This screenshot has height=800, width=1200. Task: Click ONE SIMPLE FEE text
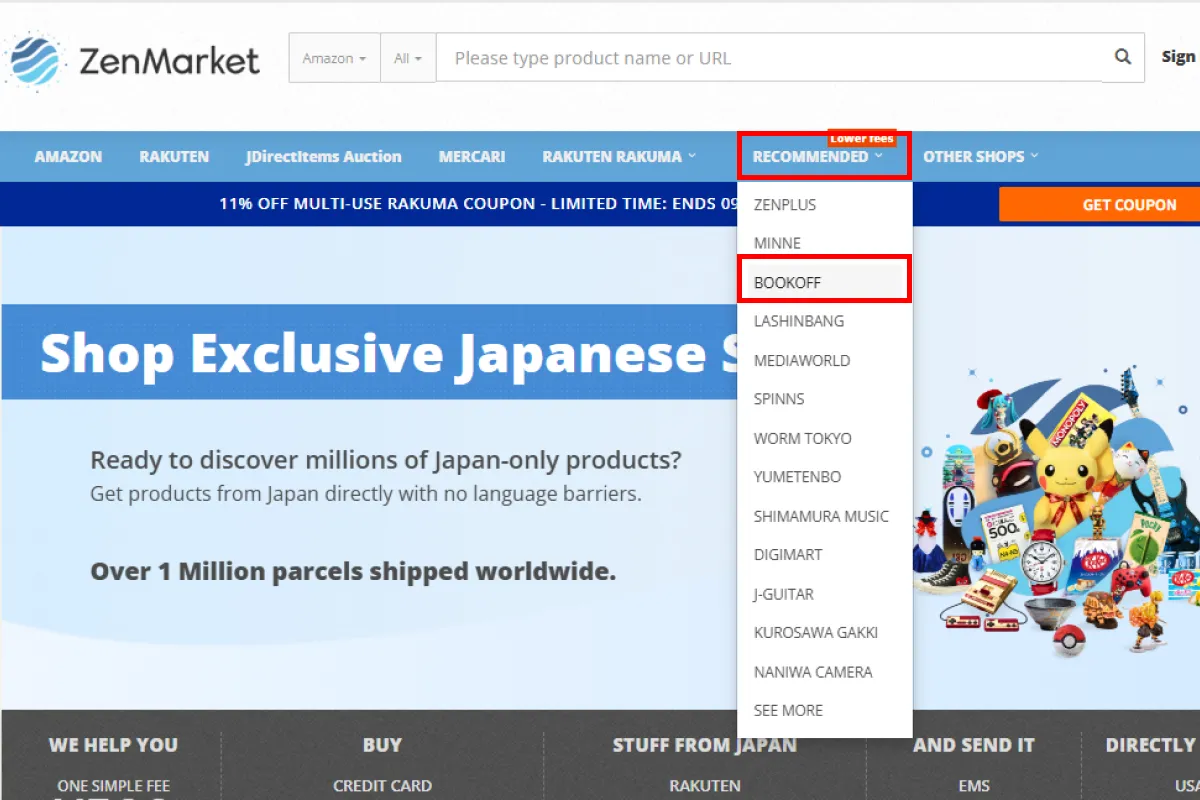[x=113, y=786]
